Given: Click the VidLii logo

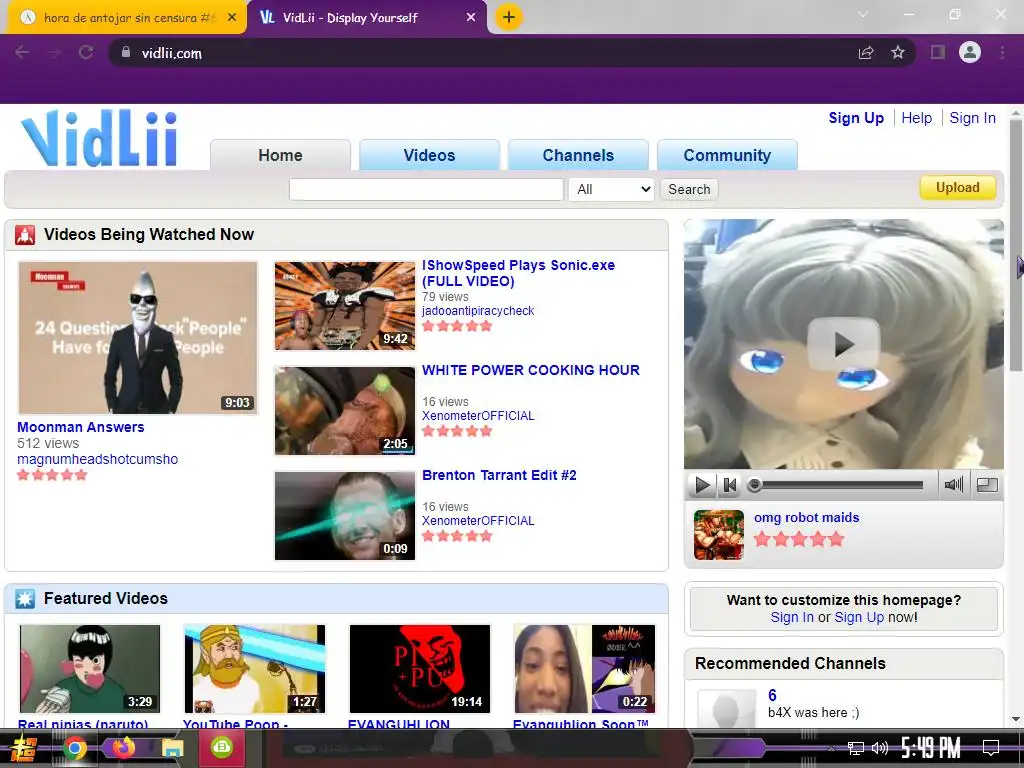Looking at the screenshot, I should click(x=99, y=138).
